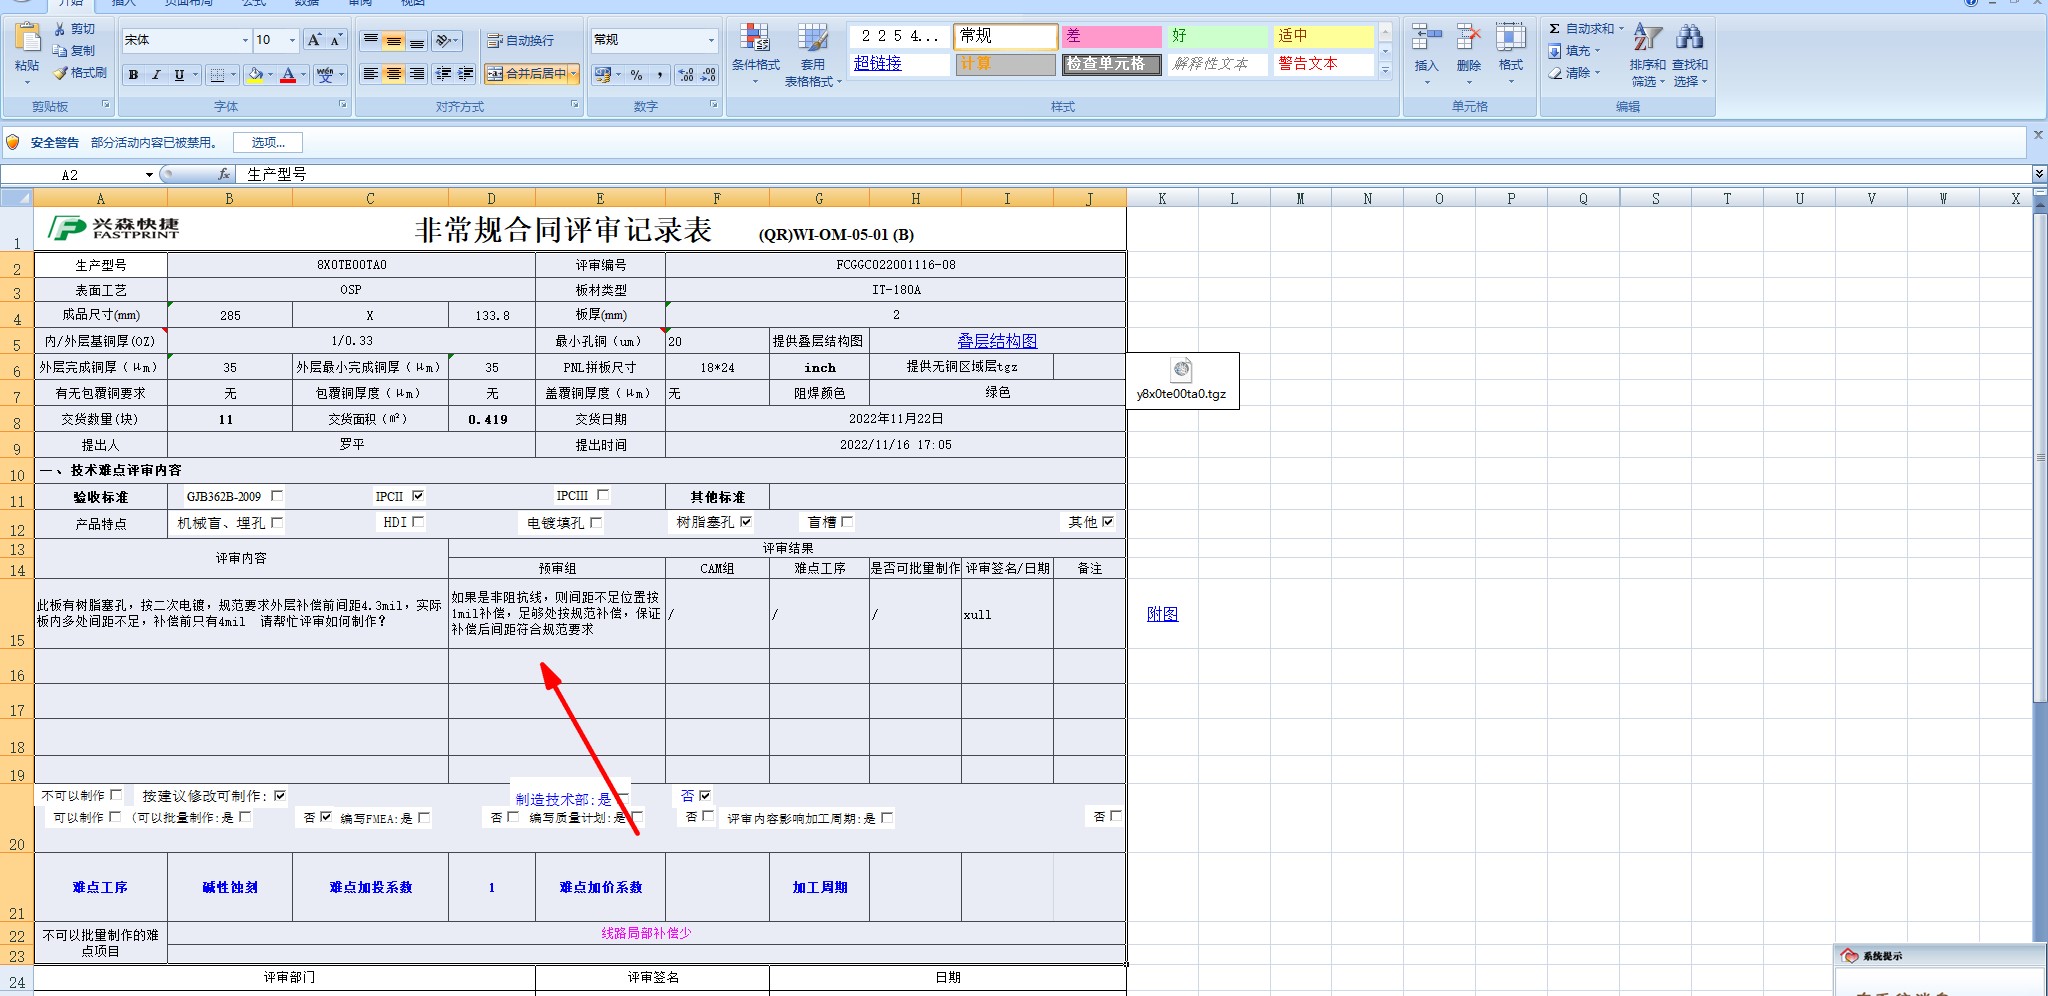The image size is (2048, 996).
Task: Apply percent style with the % icon
Action: tap(637, 75)
